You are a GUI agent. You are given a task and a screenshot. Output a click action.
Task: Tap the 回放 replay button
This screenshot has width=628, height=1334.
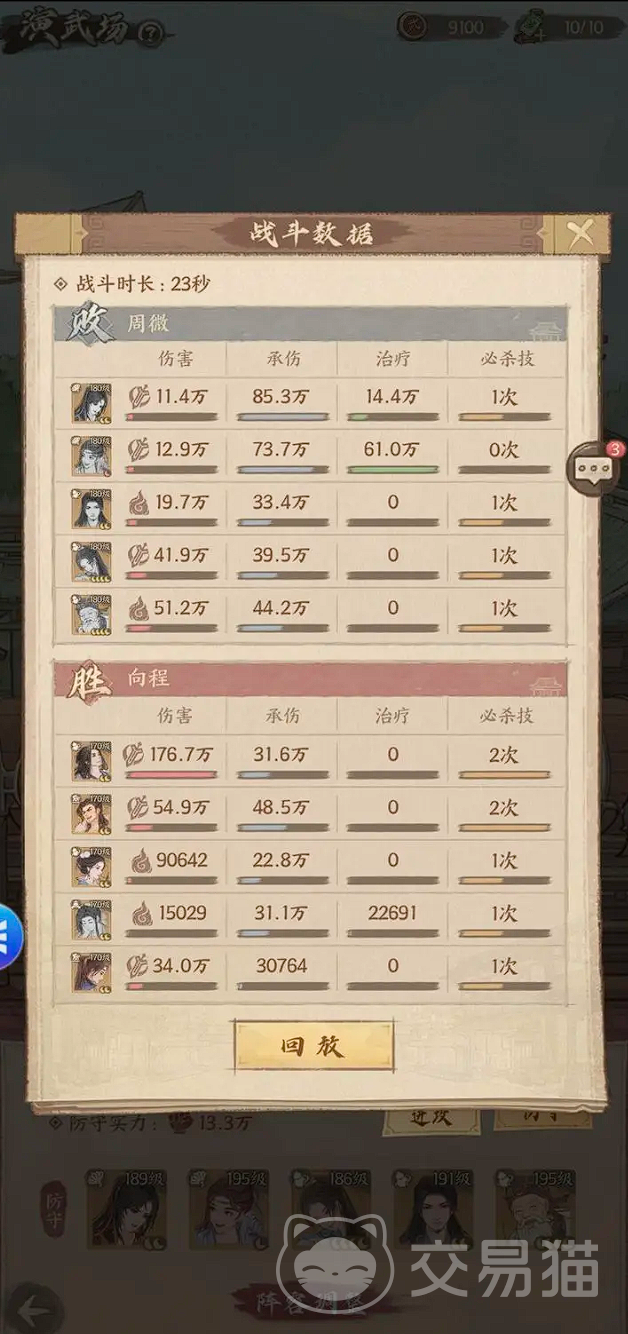tap(314, 1046)
